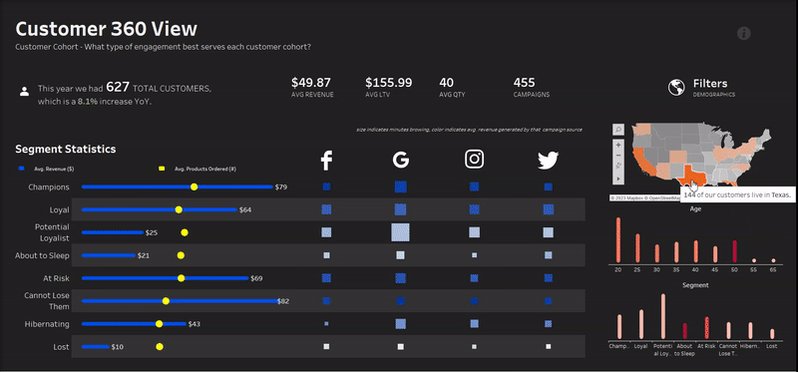Open the globe Filters icon
Viewport: 798px width, 372px height.
(x=676, y=88)
